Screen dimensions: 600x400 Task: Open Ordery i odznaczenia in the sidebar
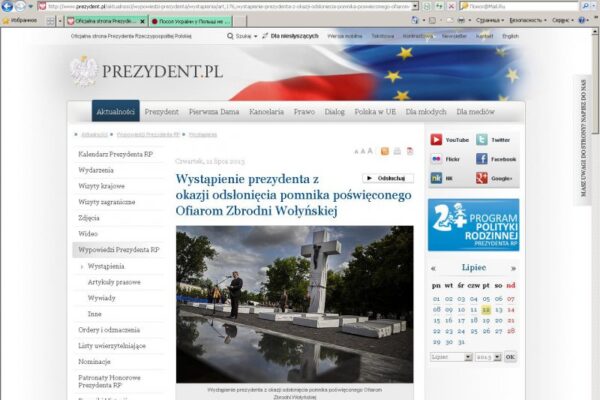coord(109,330)
